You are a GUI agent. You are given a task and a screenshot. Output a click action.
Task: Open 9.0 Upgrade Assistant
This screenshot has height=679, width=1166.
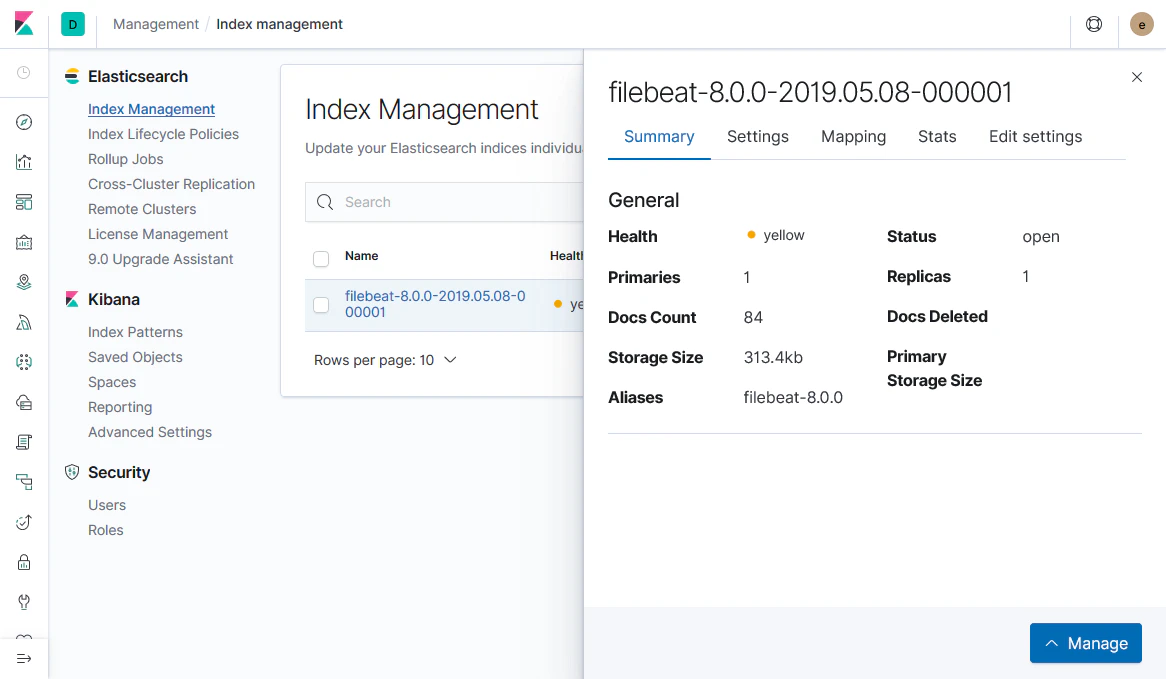coord(161,260)
